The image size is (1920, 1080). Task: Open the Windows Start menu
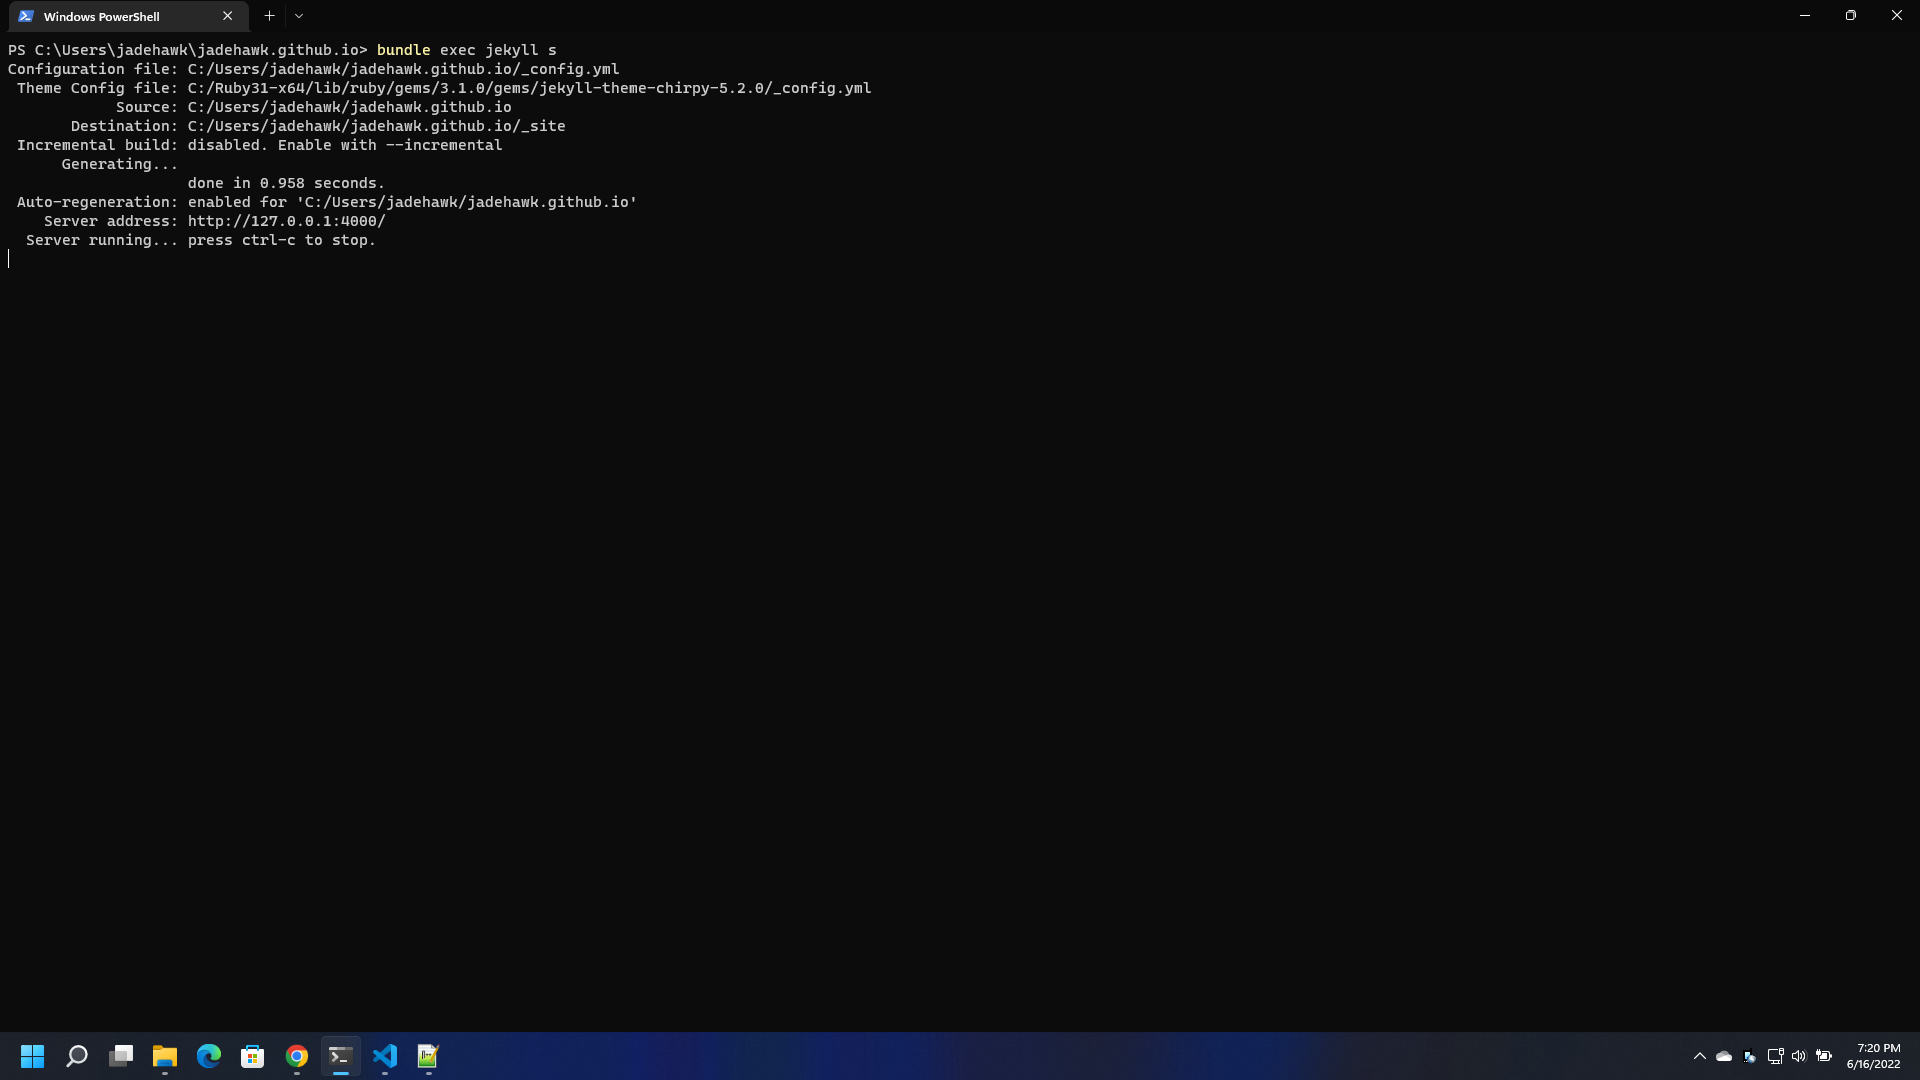pyautogui.click(x=33, y=1056)
